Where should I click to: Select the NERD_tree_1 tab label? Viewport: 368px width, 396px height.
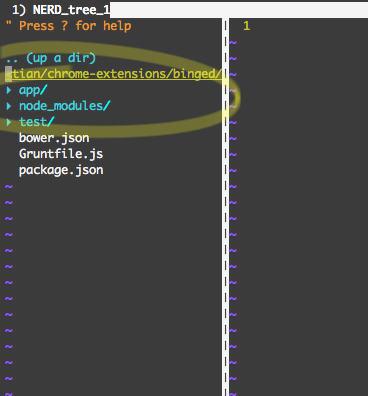pos(61,10)
